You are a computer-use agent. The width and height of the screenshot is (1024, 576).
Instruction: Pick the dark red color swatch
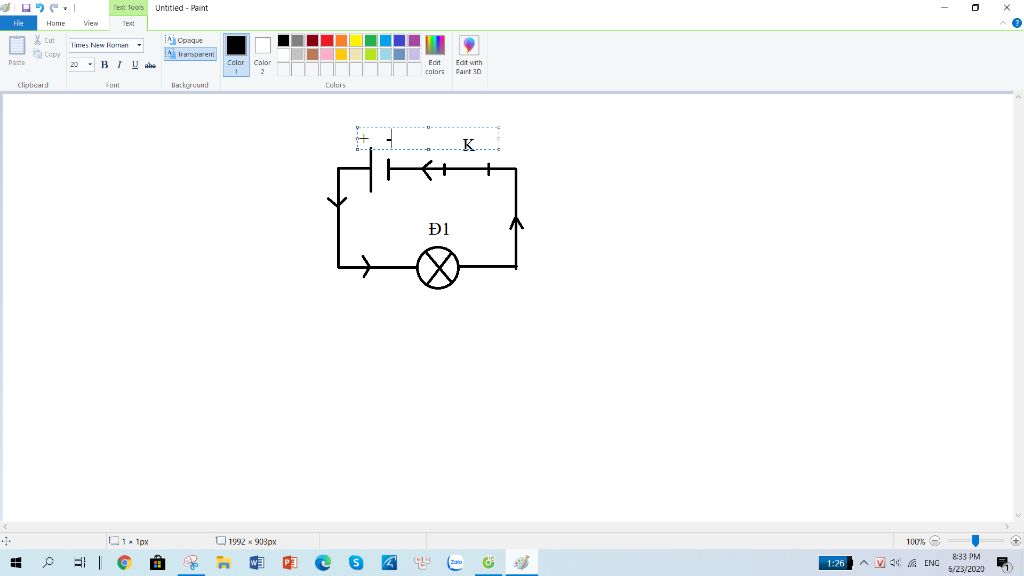click(x=312, y=40)
